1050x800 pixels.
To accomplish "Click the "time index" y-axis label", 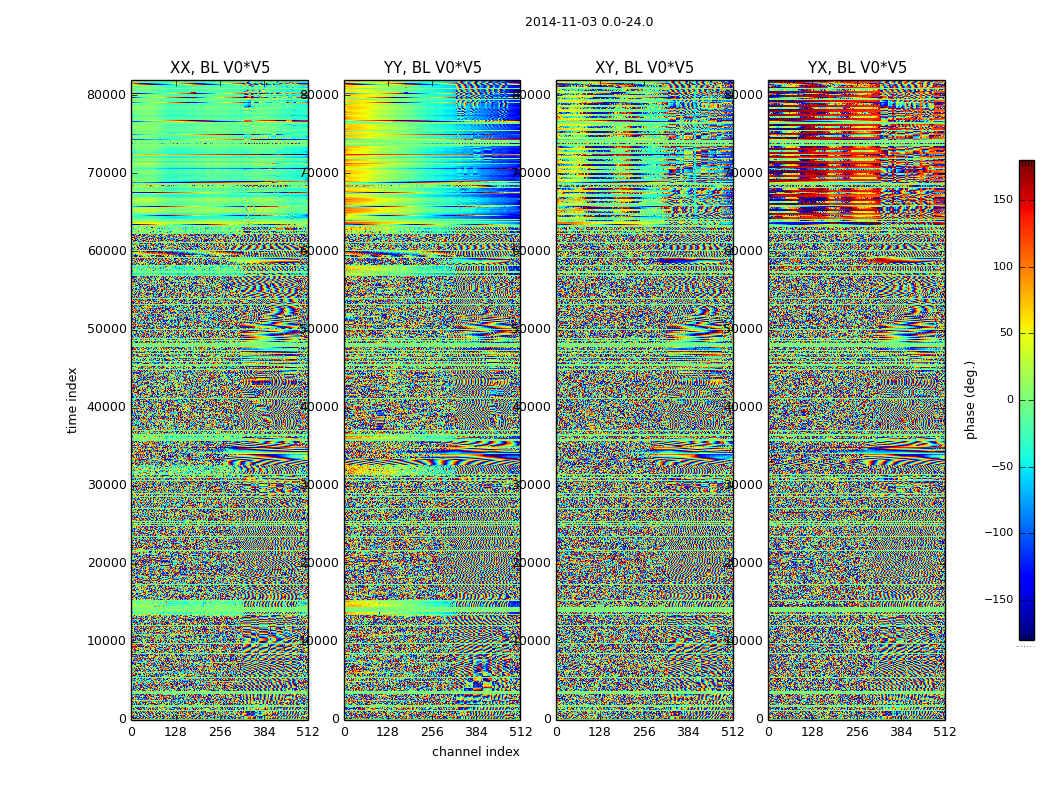I will click(x=72, y=400).
